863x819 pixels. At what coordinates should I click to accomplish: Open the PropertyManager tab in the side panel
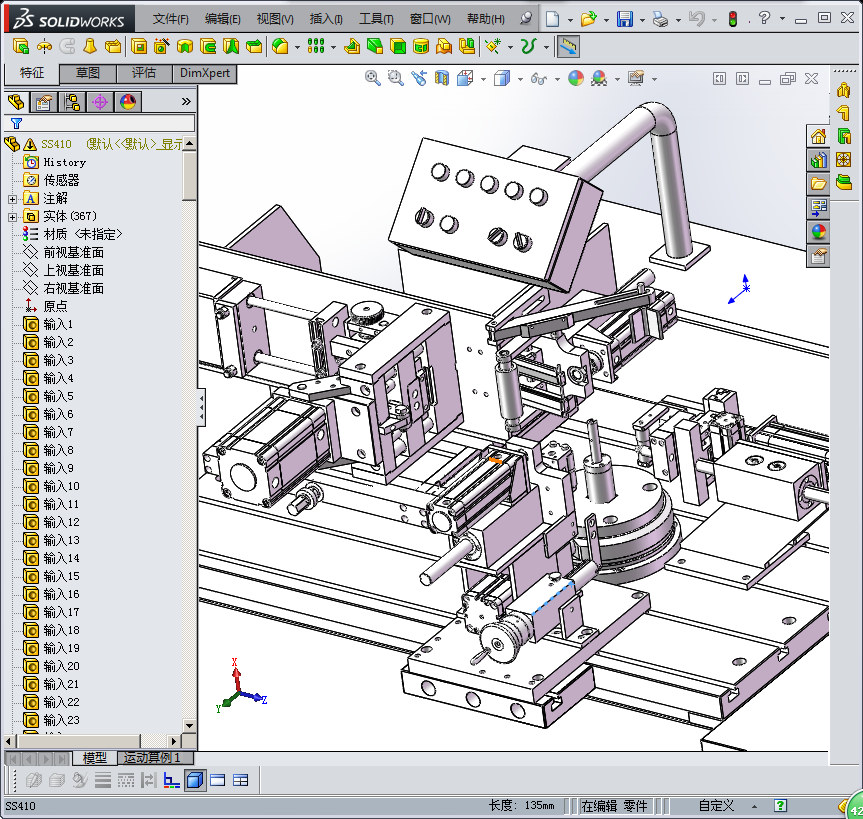[x=43, y=101]
